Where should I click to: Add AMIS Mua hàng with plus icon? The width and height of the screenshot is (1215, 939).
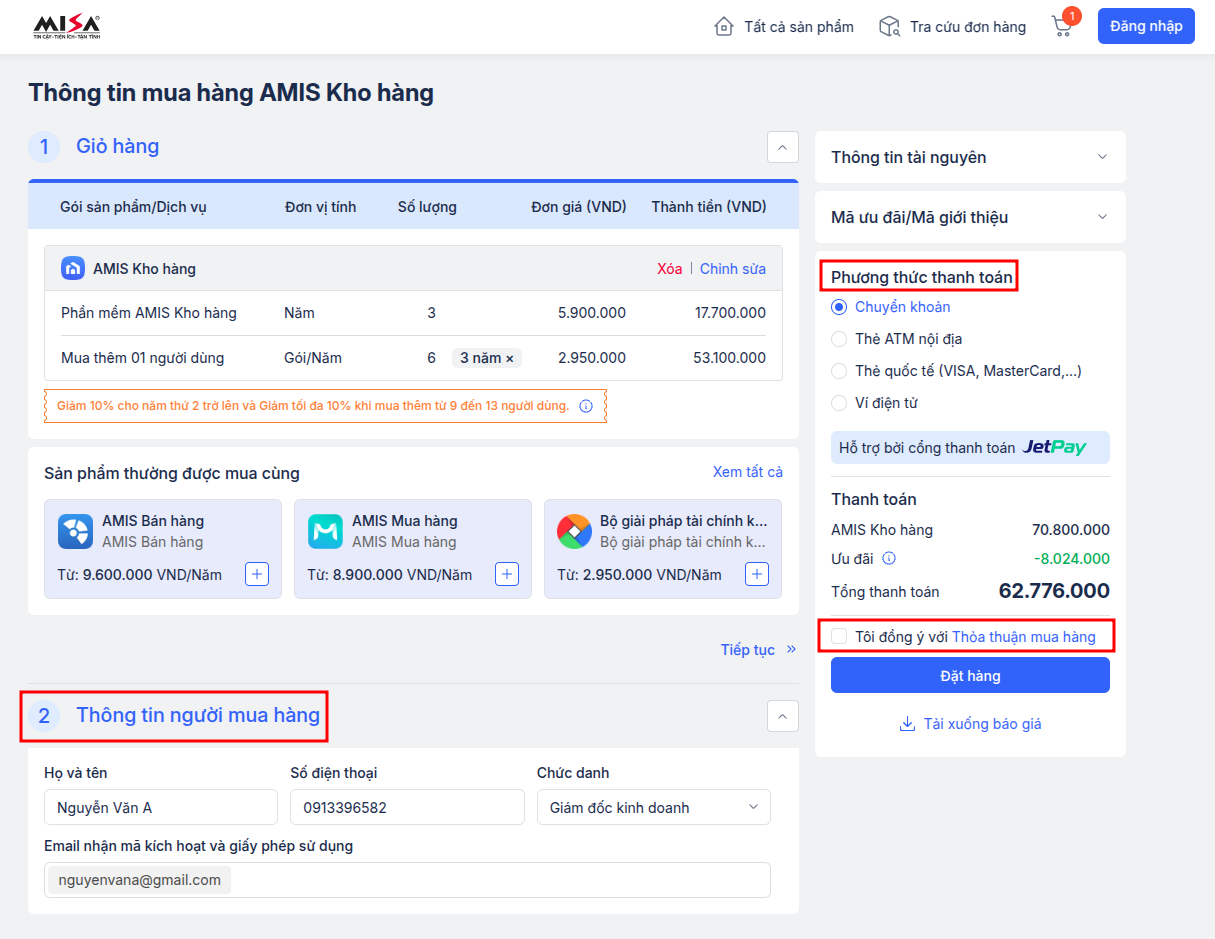pos(508,574)
